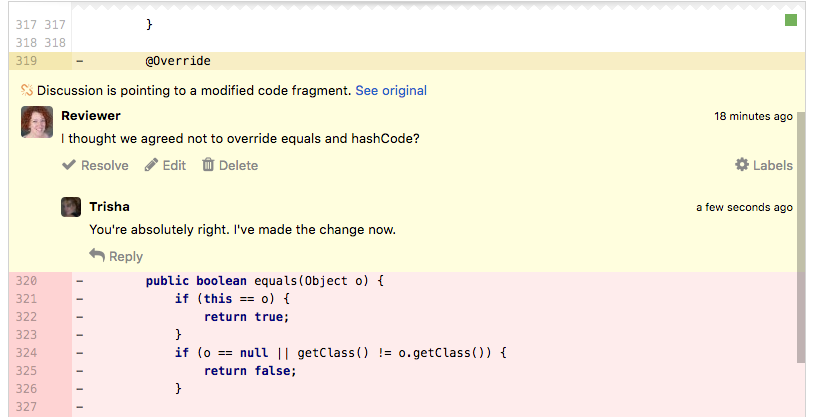The image size is (815, 417).
Task: Delete the comment using the trash icon
Action: pos(230,165)
